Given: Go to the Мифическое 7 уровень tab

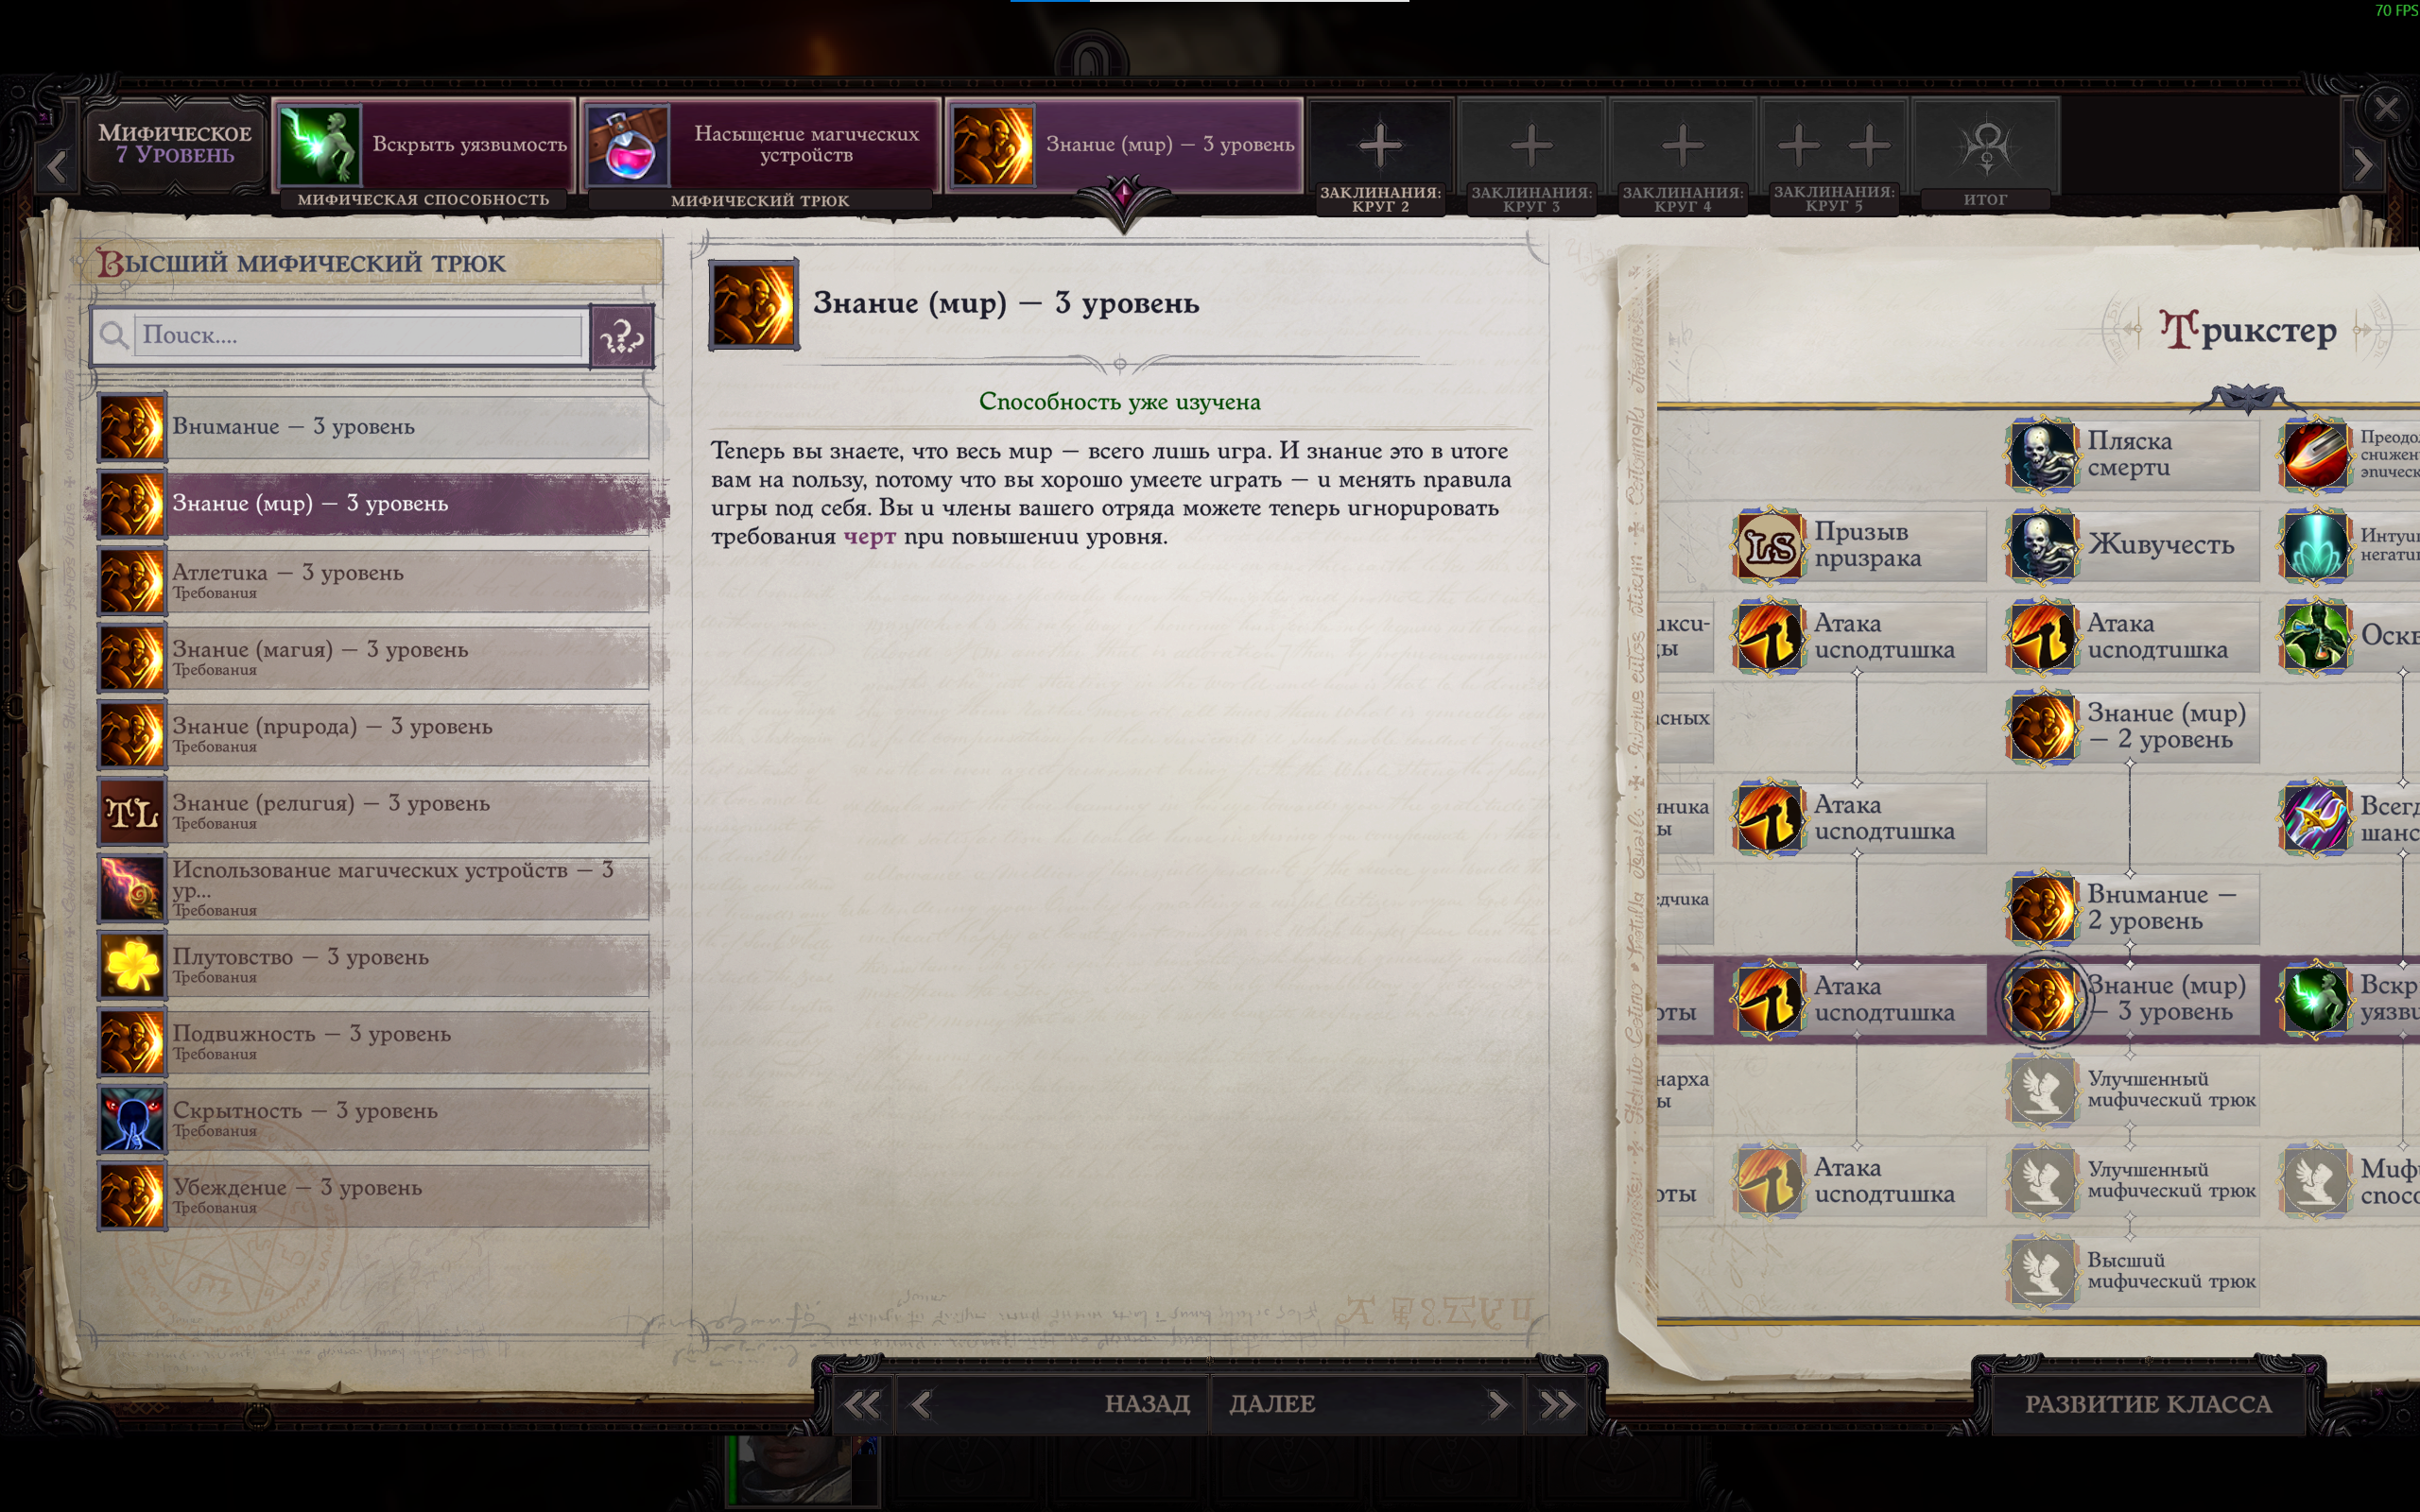Looking at the screenshot, I should coord(174,145).
